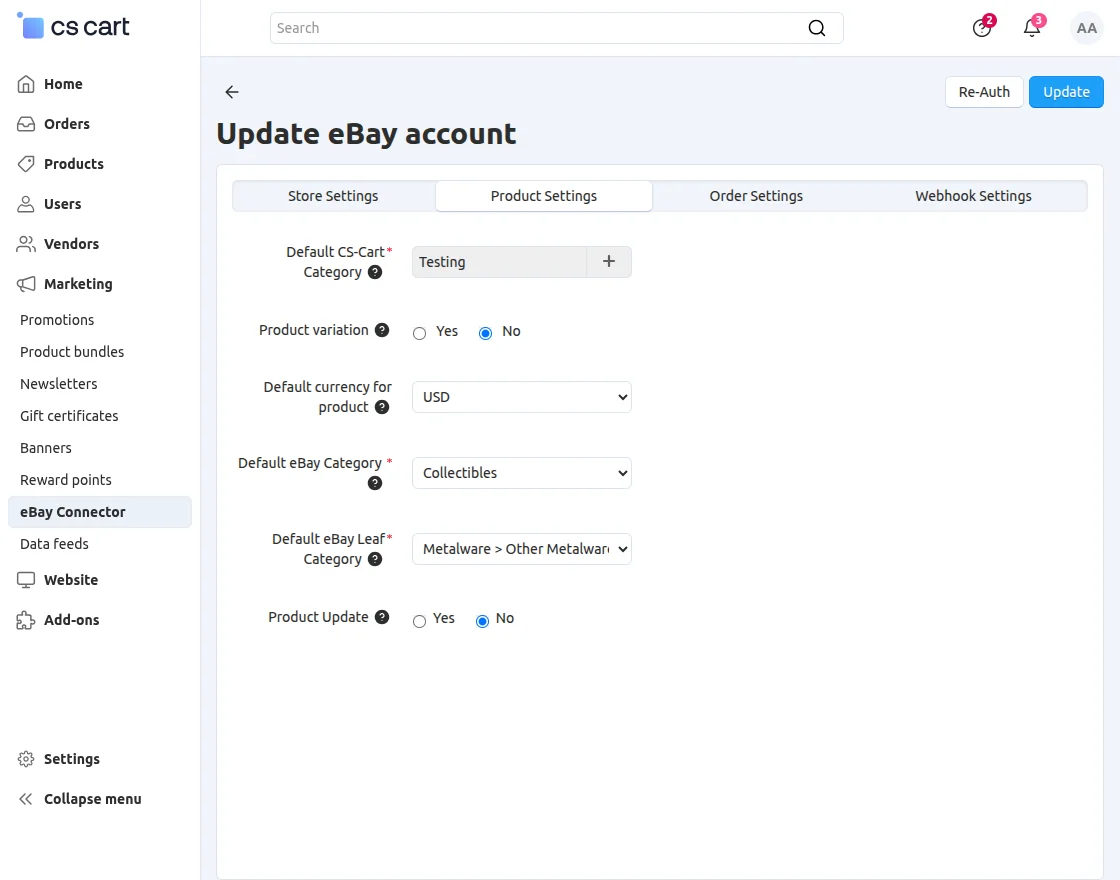Click the Marketing megaphone icon in sidebar
This screenshot has height=880, width=1120.
click(26, 284)
